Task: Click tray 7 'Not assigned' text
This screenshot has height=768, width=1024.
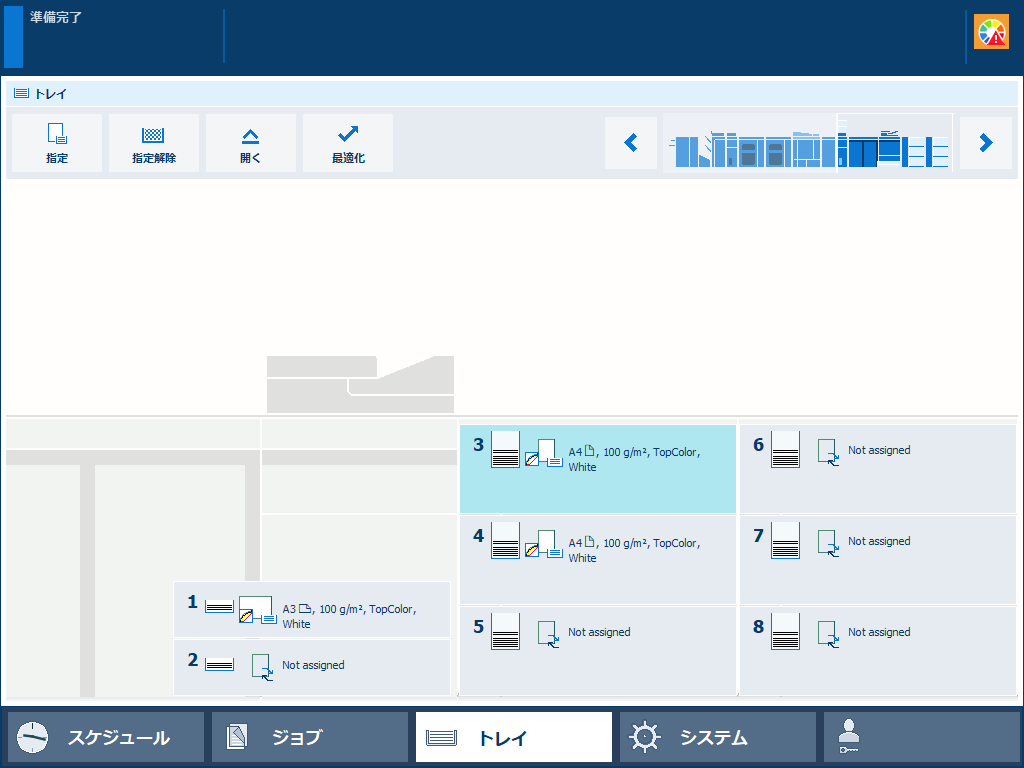Action: click(x=879, y=541)
